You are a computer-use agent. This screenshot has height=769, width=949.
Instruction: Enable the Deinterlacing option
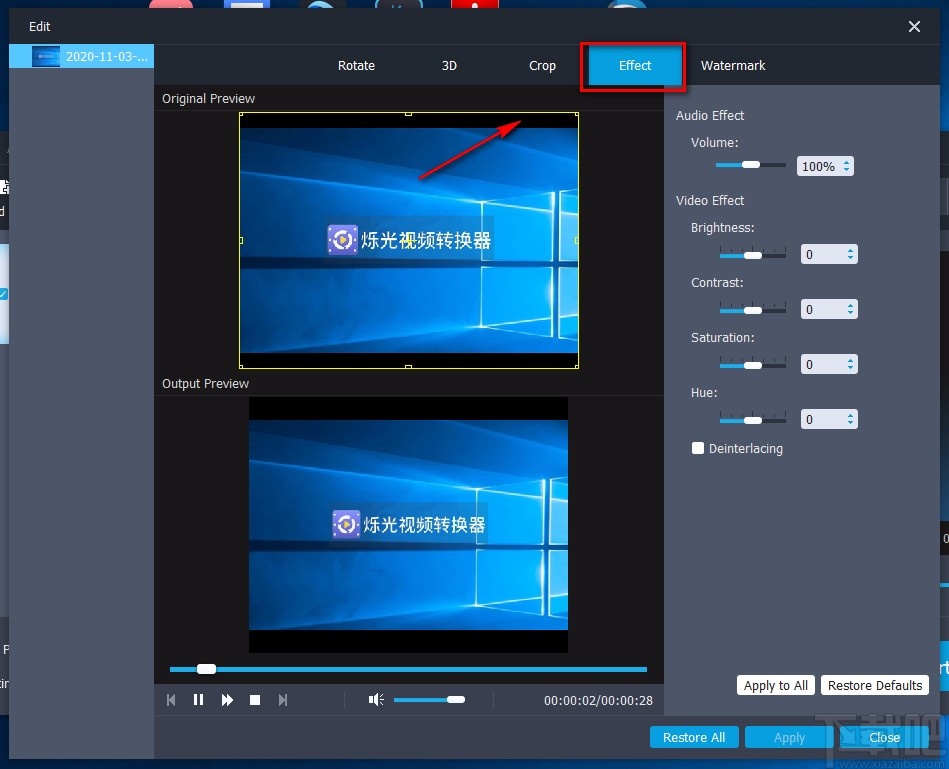pos(698,448)
